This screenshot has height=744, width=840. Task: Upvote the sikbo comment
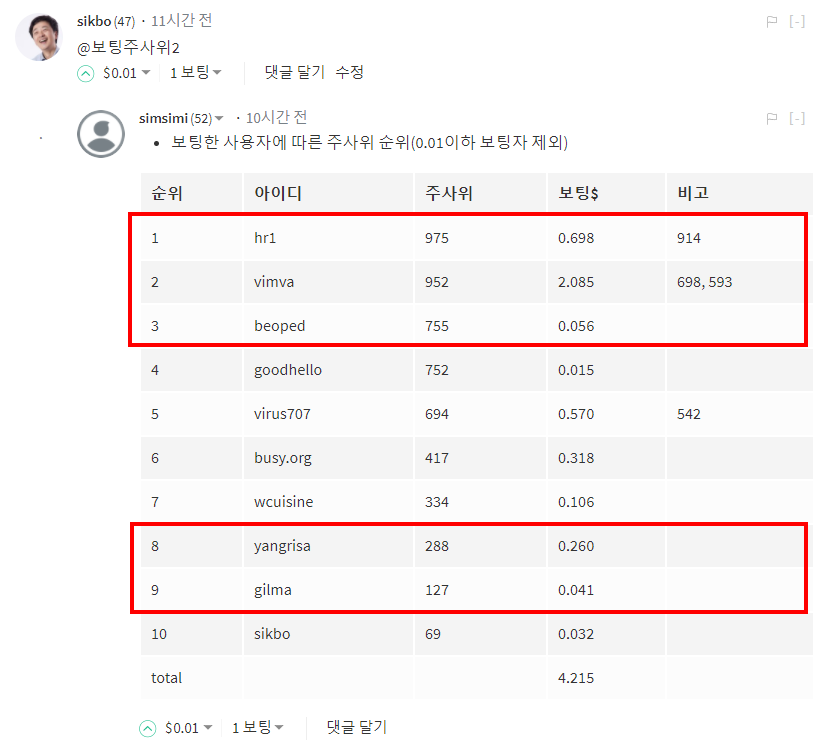coord(85,73)
